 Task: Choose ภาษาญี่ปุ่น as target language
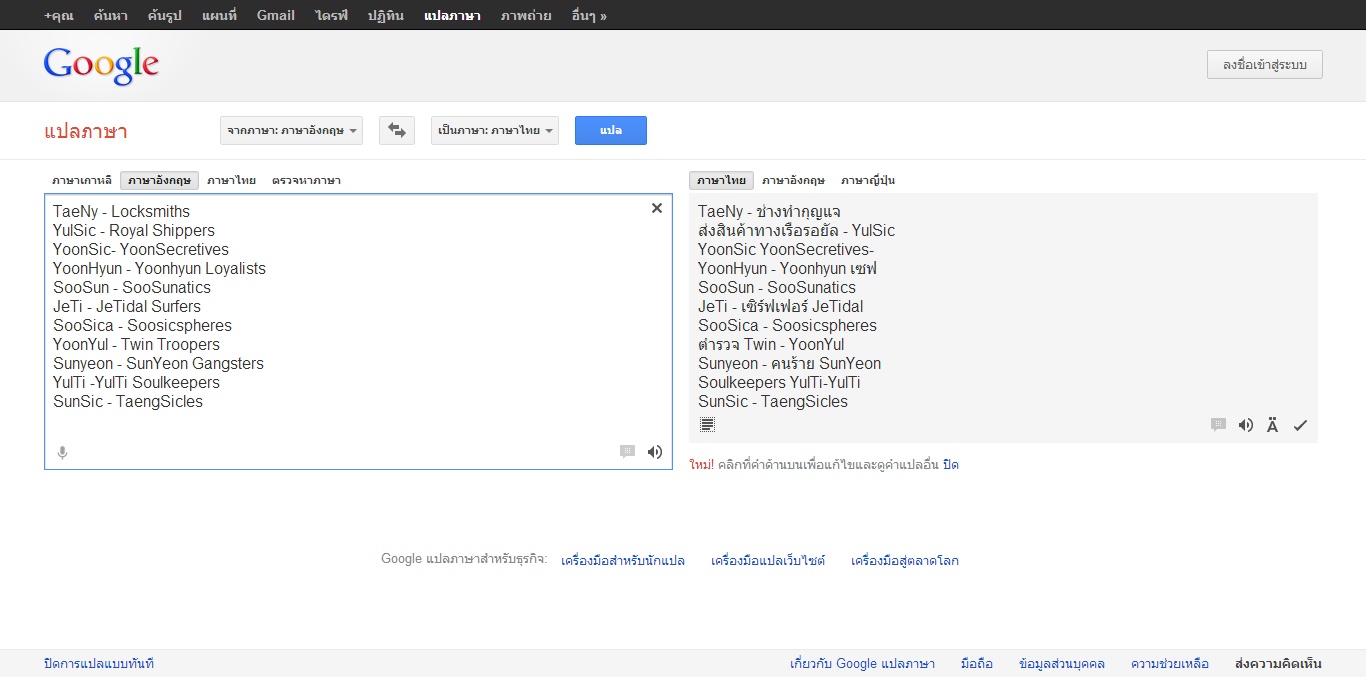(867, 181)
